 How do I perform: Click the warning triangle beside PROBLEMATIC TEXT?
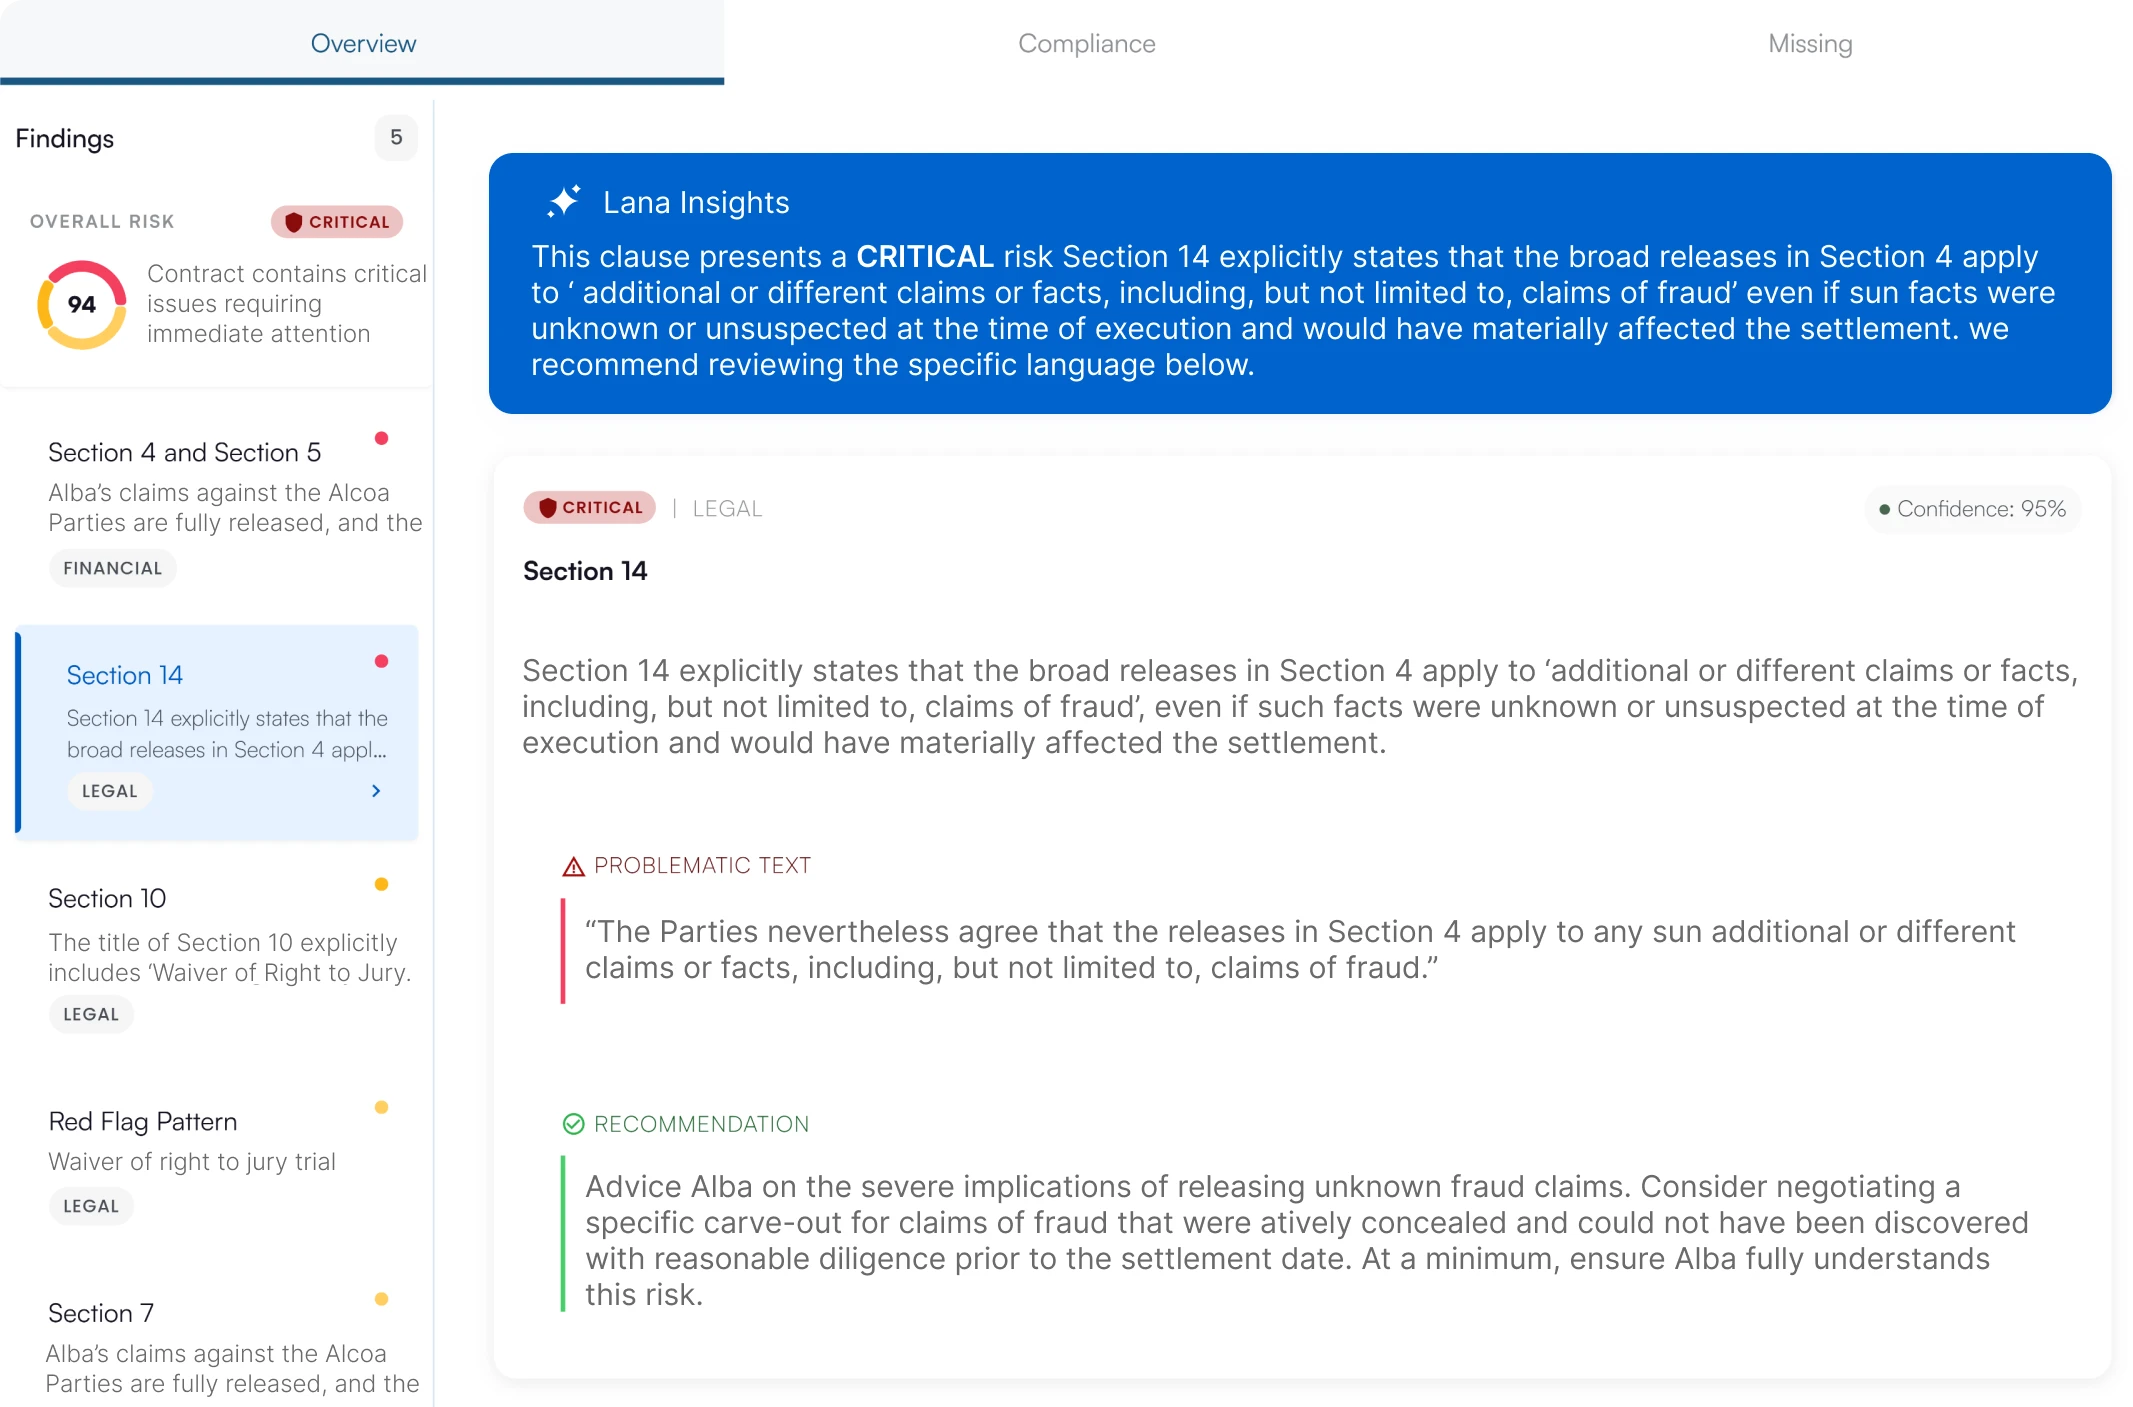[572, 865]
